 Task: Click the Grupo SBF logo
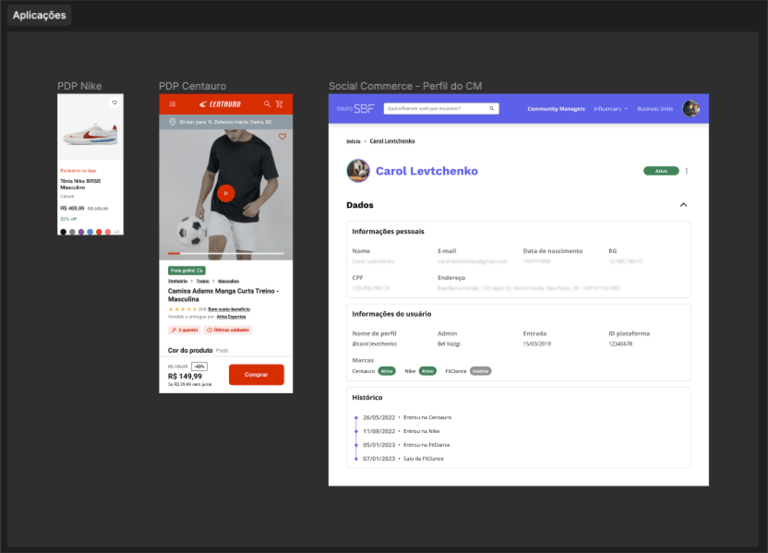(x=356, y=109)
